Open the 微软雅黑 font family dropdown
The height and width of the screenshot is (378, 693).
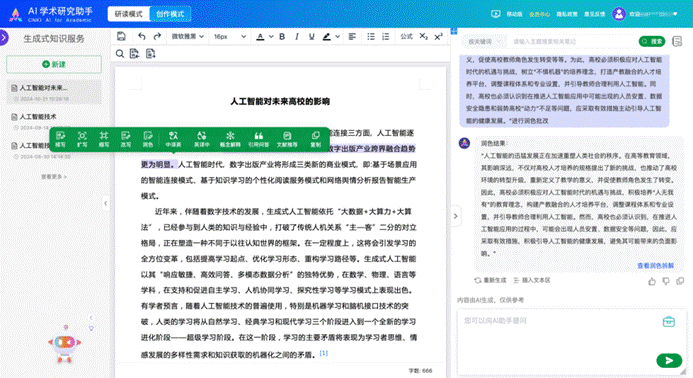click(x=187, y=37)
